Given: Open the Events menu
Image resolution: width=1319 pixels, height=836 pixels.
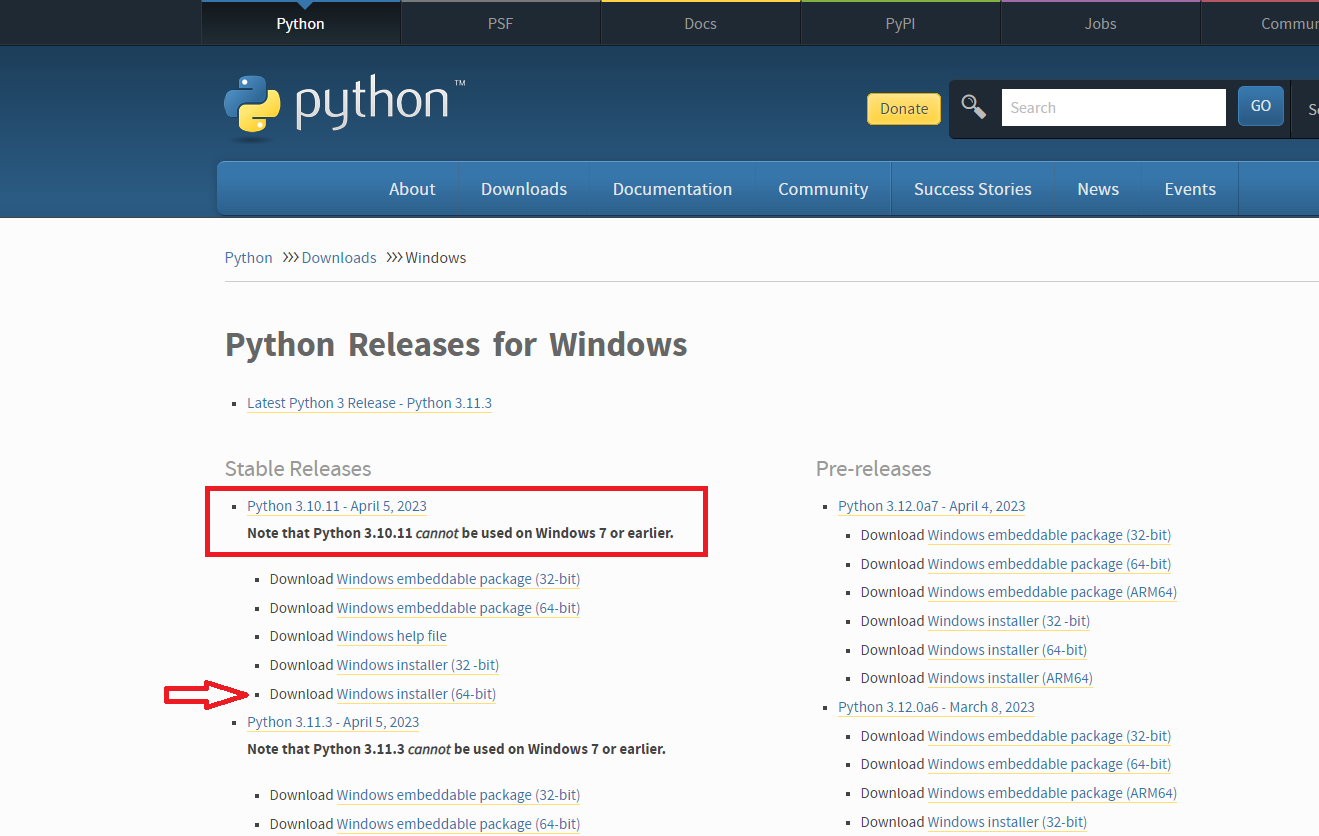Looking at the screenshot, I should (1190, 189).
